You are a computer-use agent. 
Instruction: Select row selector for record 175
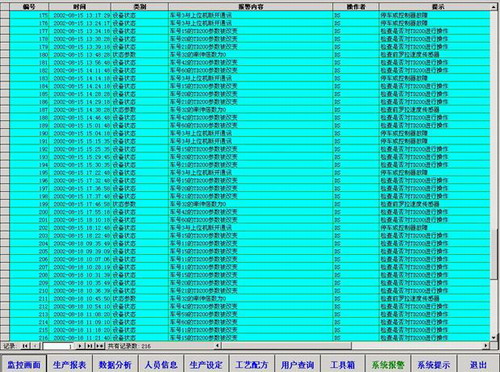5,15
